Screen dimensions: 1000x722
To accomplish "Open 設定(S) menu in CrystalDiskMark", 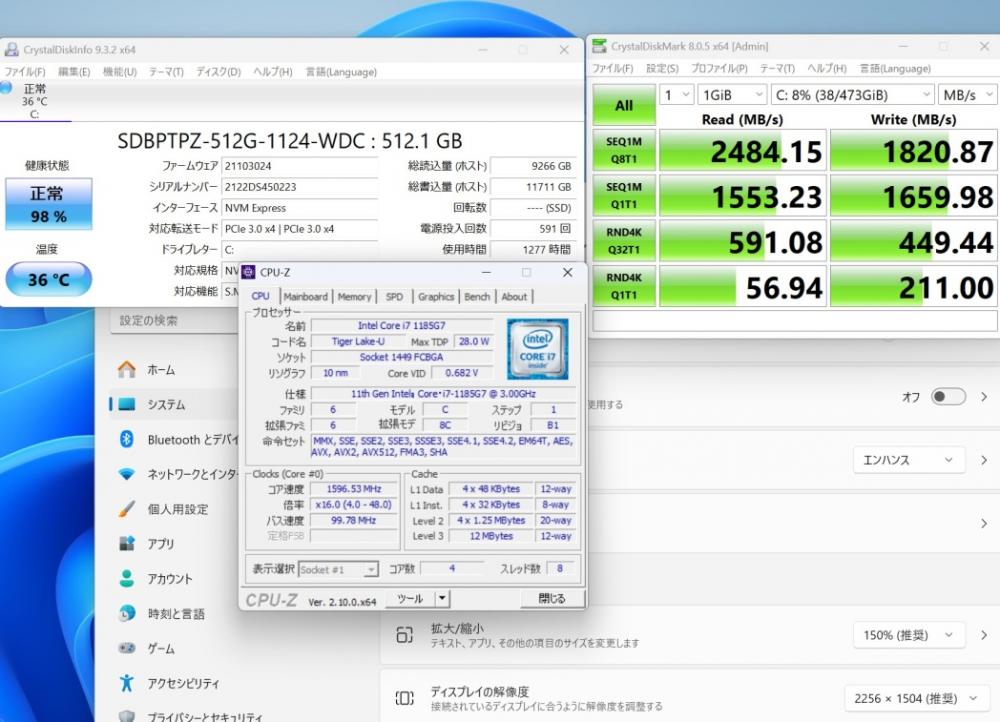I will click(662, 68).
